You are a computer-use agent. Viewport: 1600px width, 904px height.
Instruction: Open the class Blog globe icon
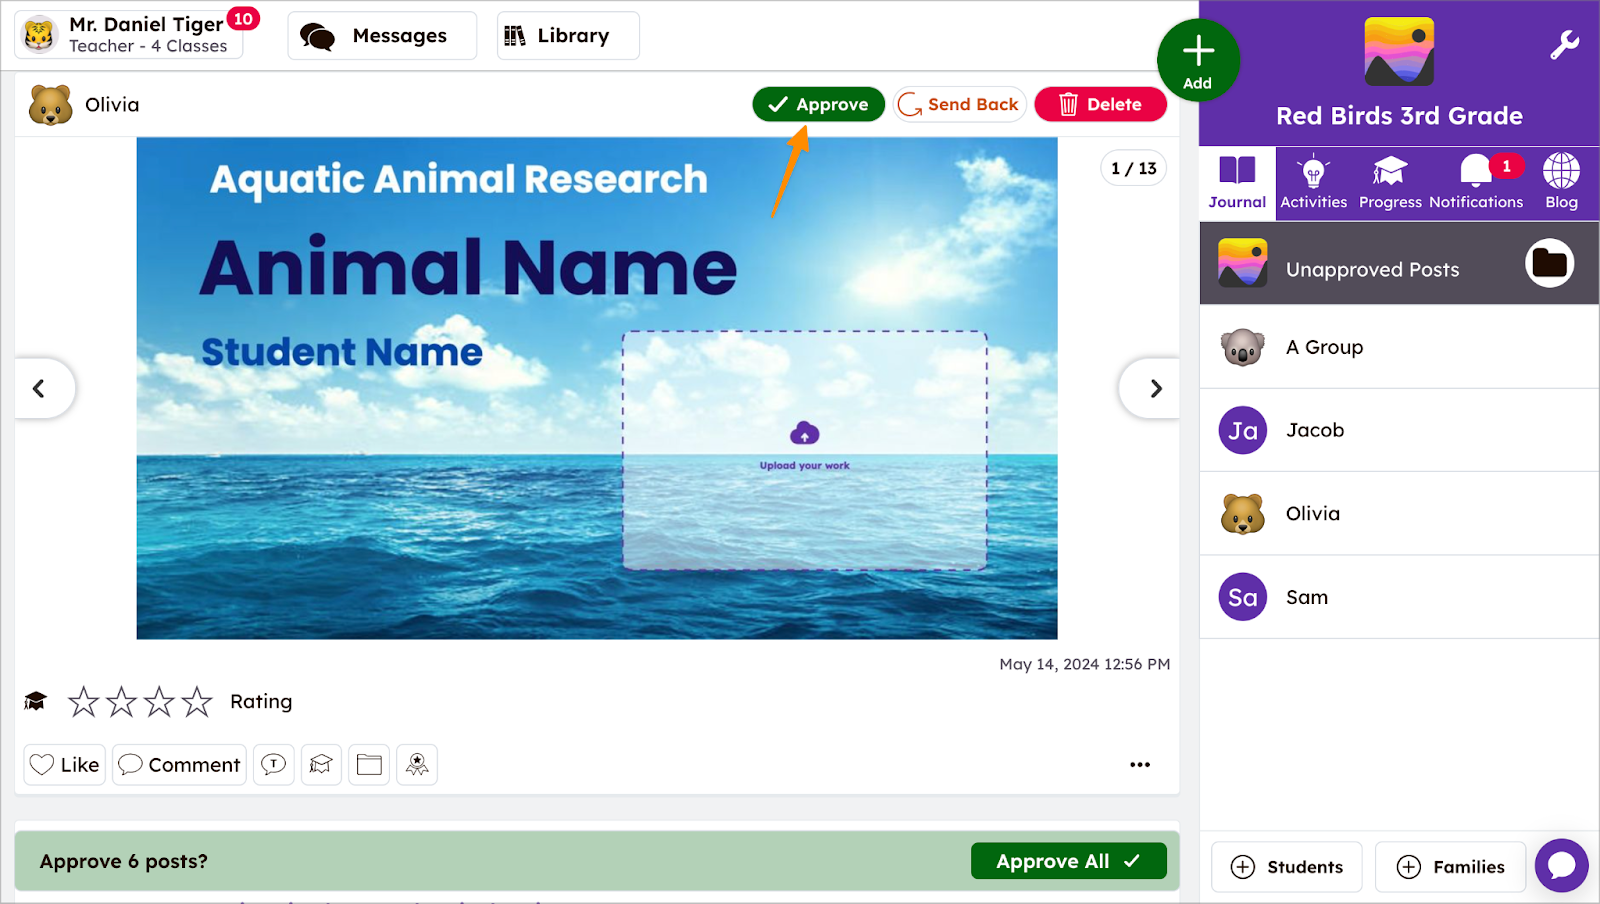coord(1559,183)
